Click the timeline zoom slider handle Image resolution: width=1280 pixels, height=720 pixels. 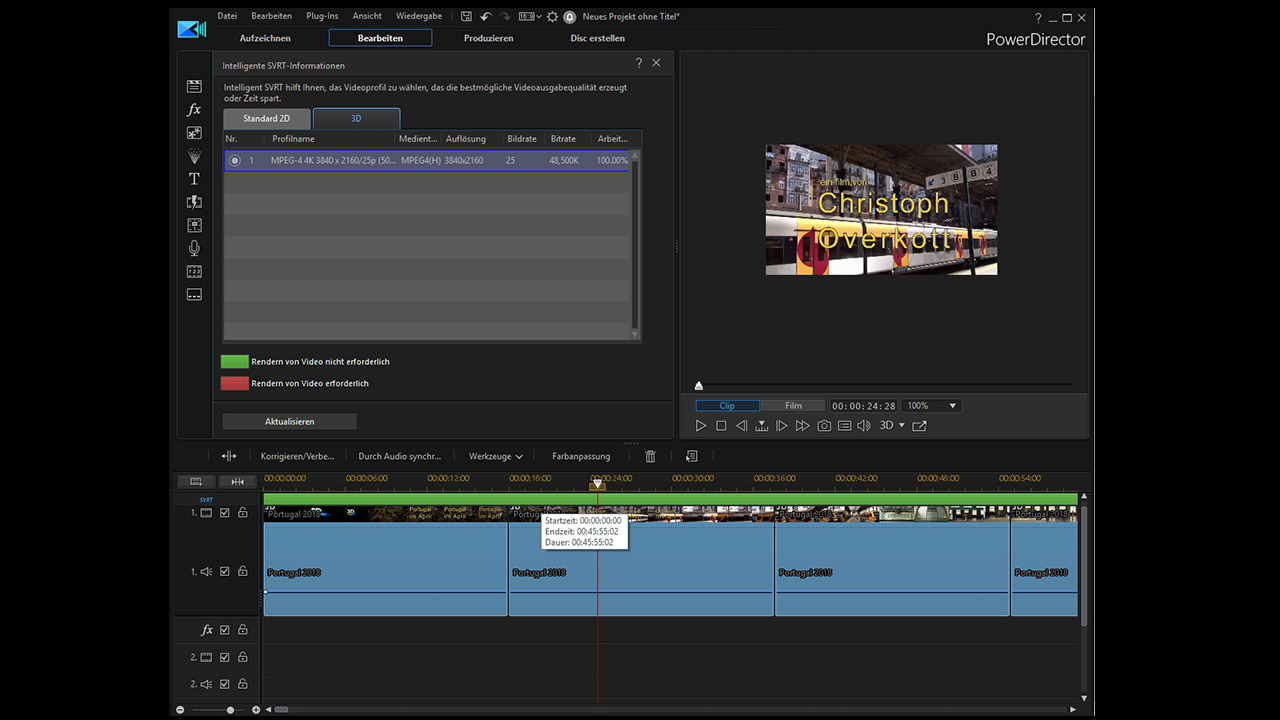pos(230,710)
